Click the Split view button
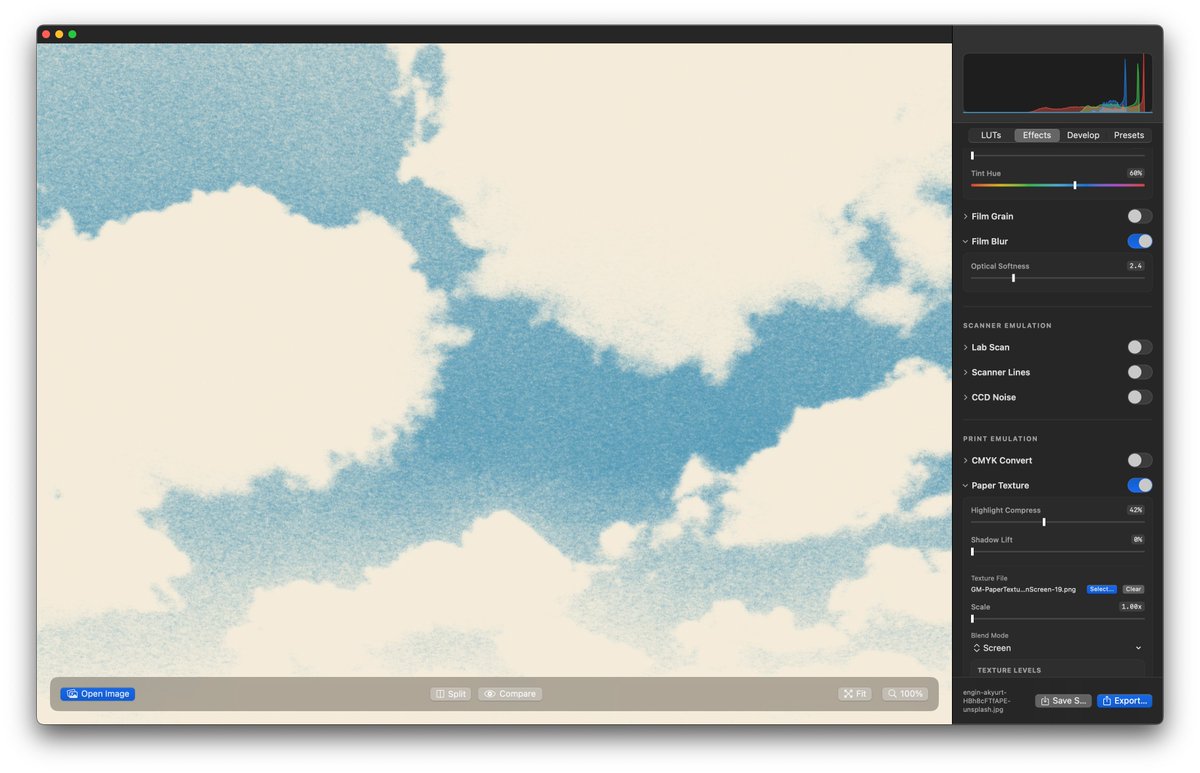 coord(450,694)
